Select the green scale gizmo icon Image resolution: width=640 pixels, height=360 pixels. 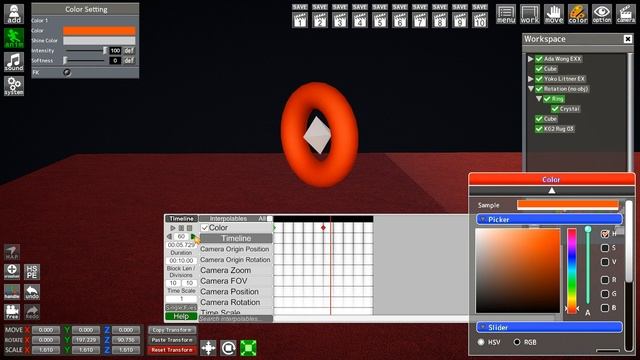pyautogui.click(x=248, y=348)
